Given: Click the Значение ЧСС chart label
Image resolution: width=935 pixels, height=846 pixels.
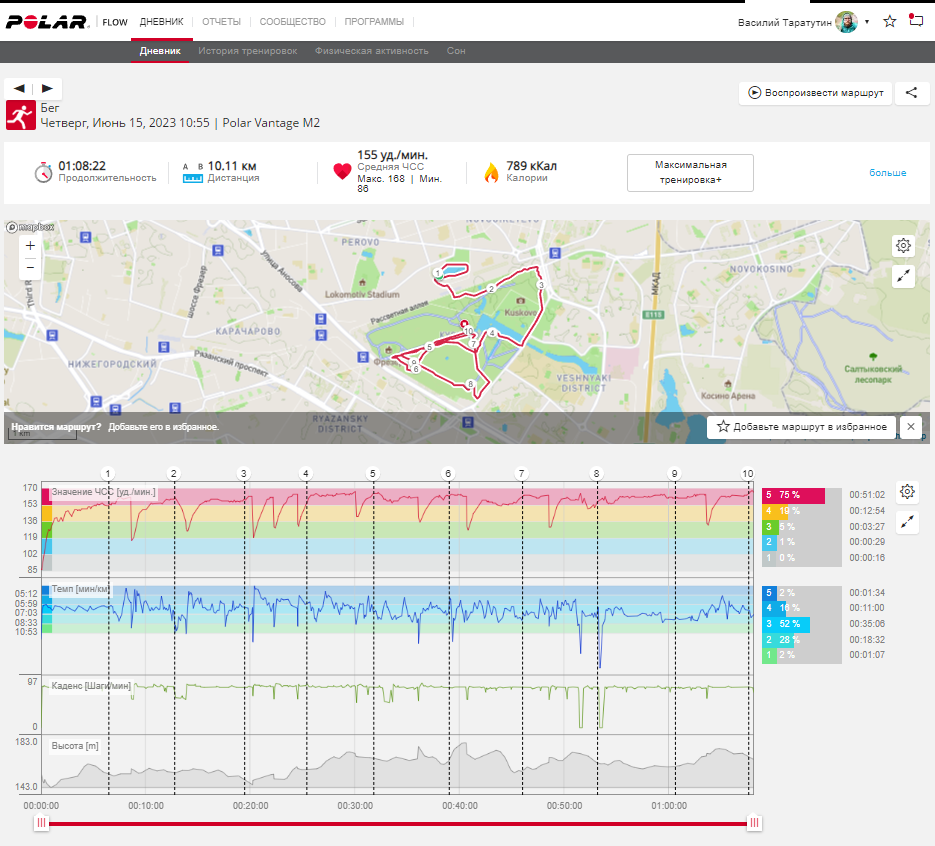Looking at the screenshot, I should coord(103,492).
